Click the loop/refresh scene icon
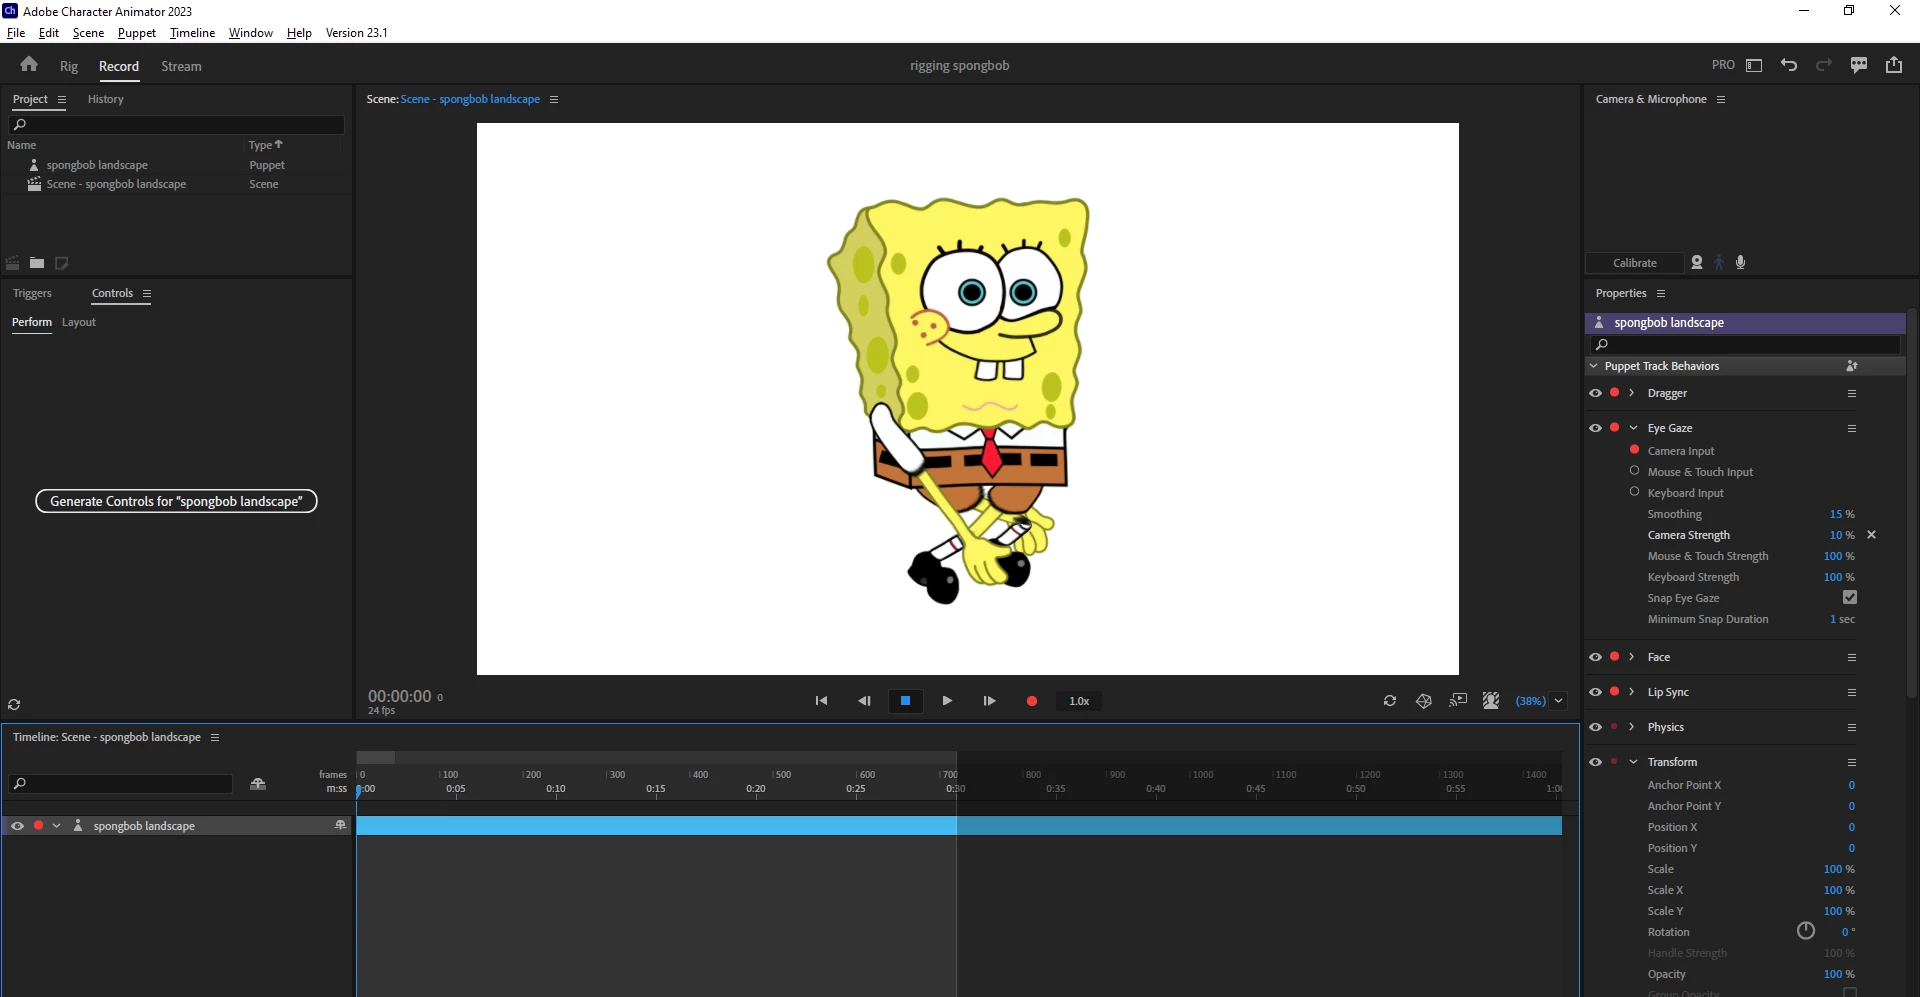1920x997 pixels. coord(1390,701)
